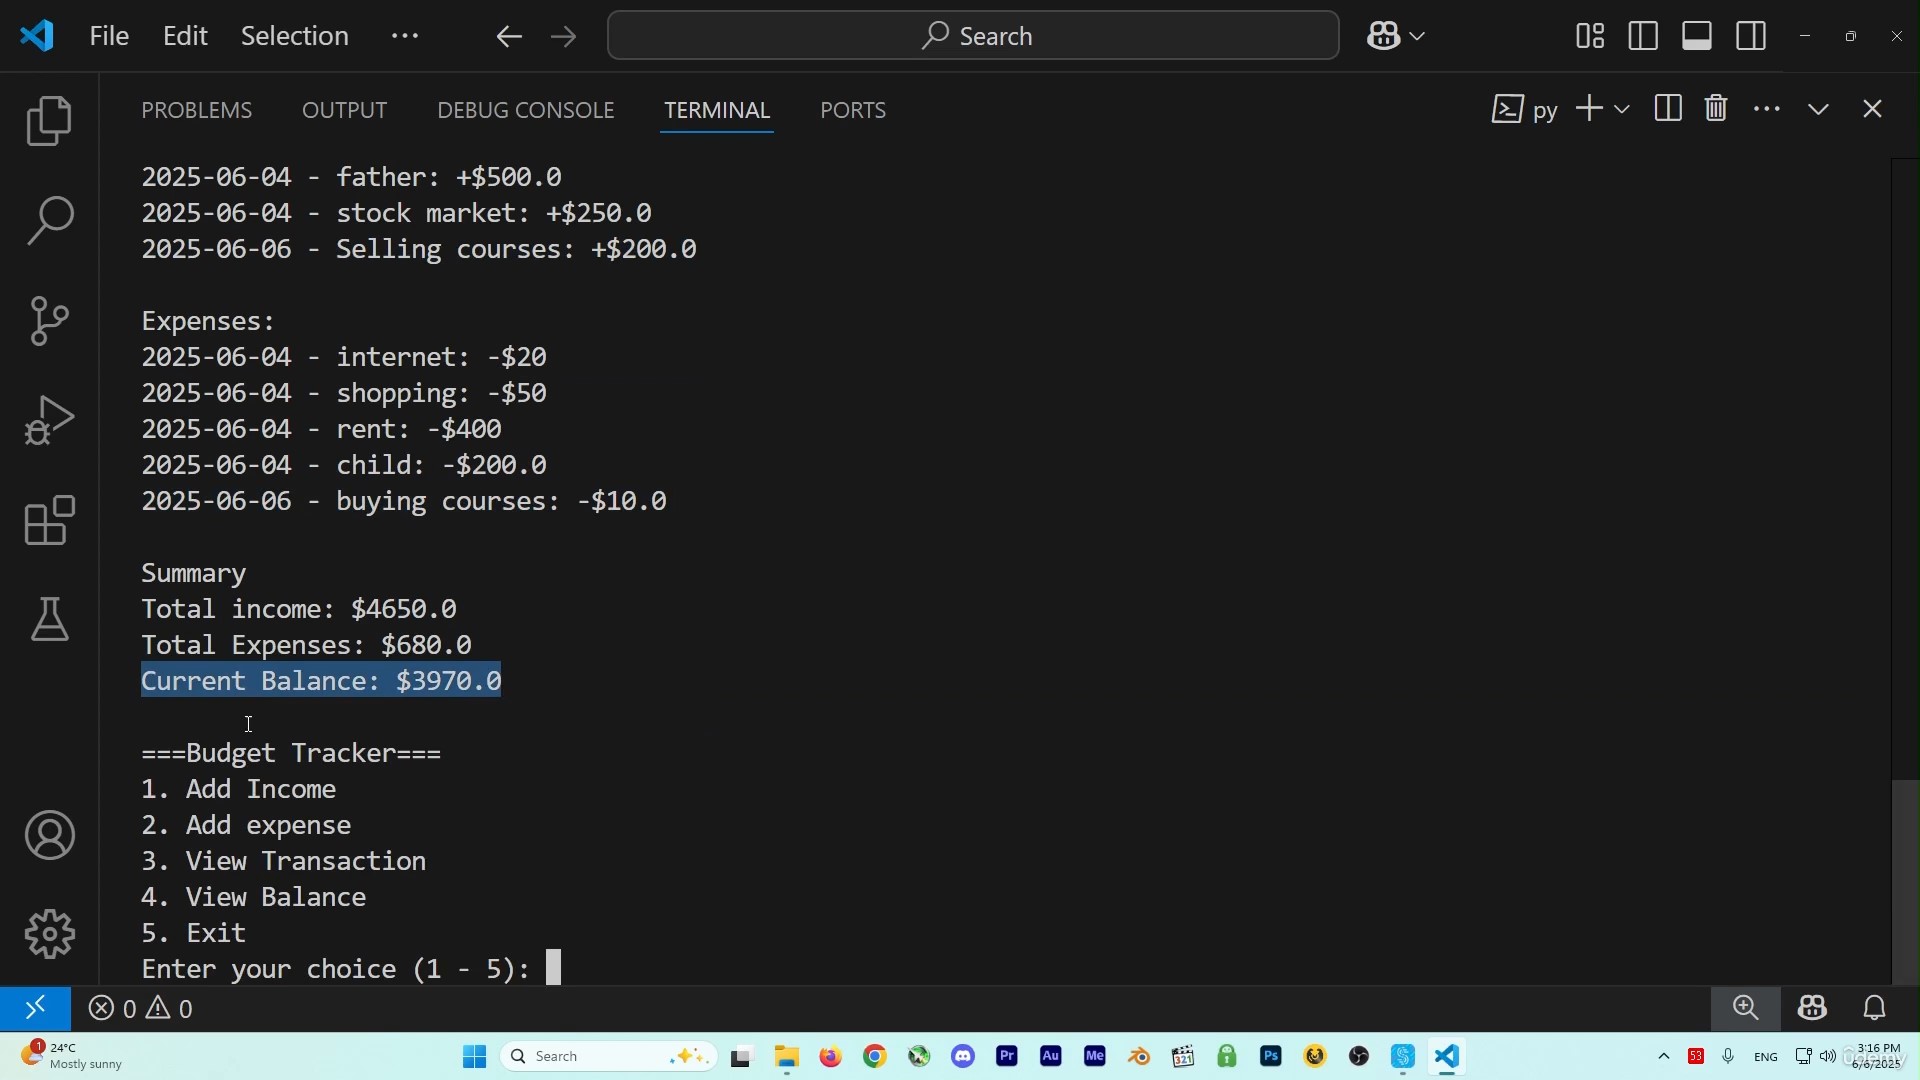Screen dimensions: 1920x1080
Task: Open the Copilot chat icon in title bar
Action: coord(1384,36)
